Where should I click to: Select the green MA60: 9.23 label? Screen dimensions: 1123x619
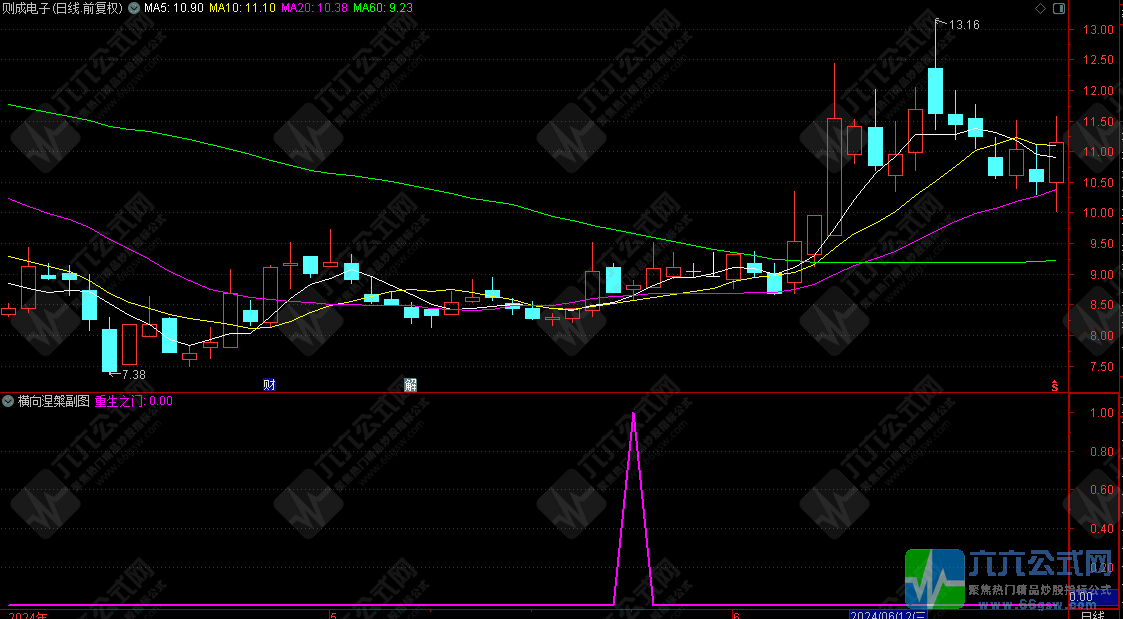point(385,8)
